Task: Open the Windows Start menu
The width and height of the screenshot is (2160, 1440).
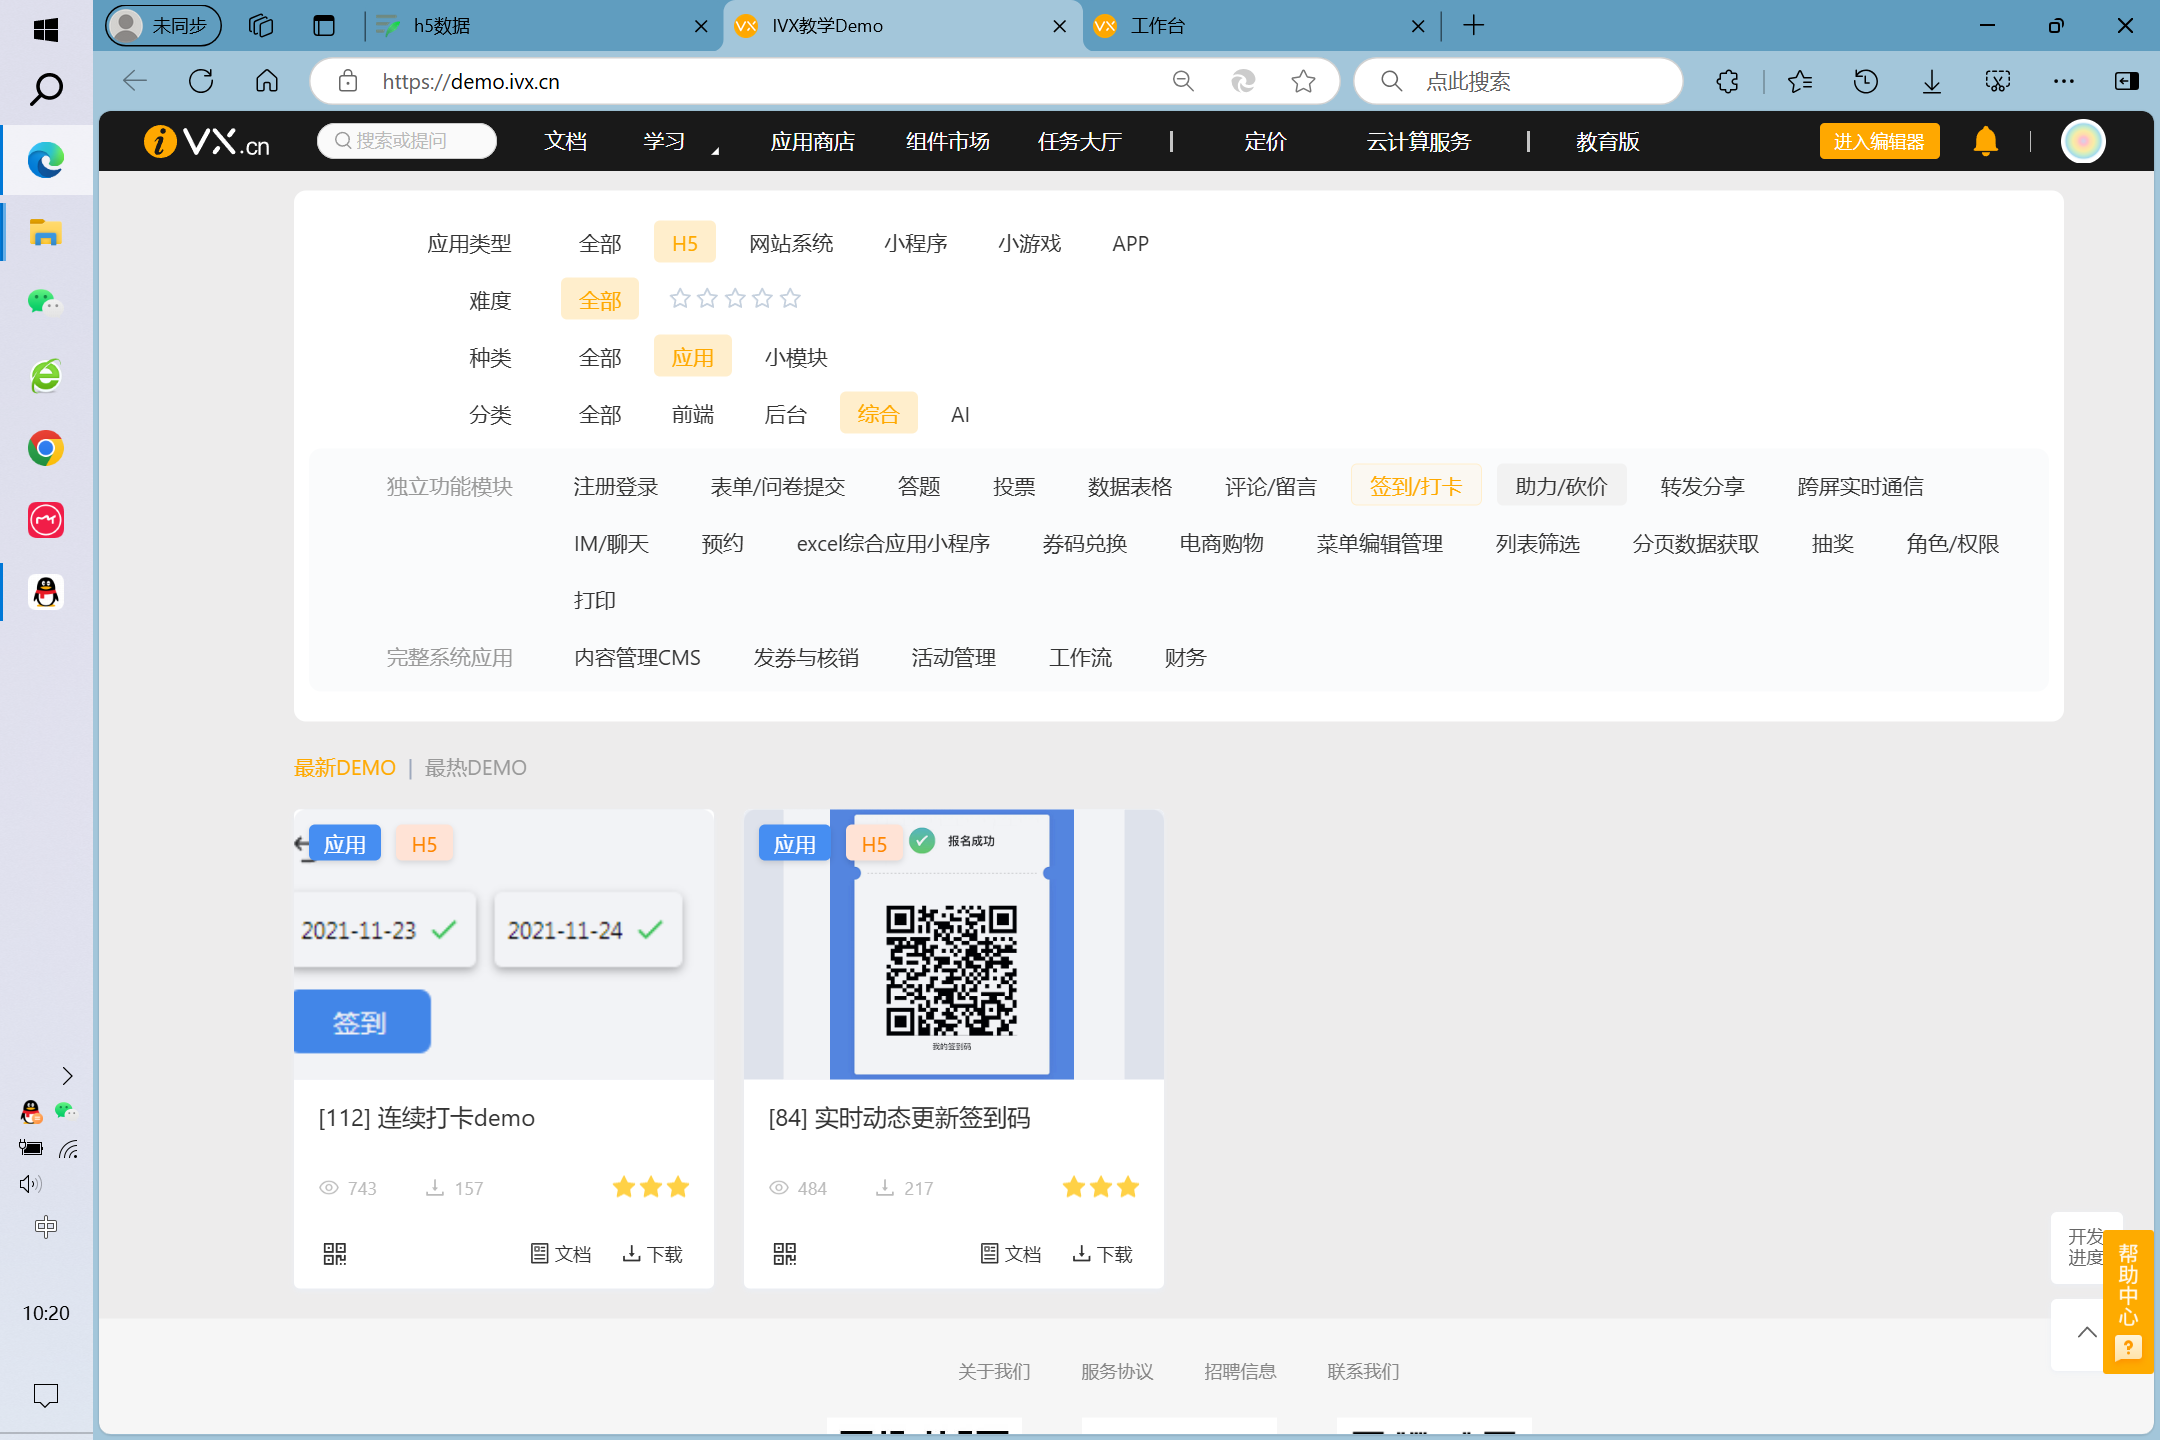Action: click(x=45, y=29)
